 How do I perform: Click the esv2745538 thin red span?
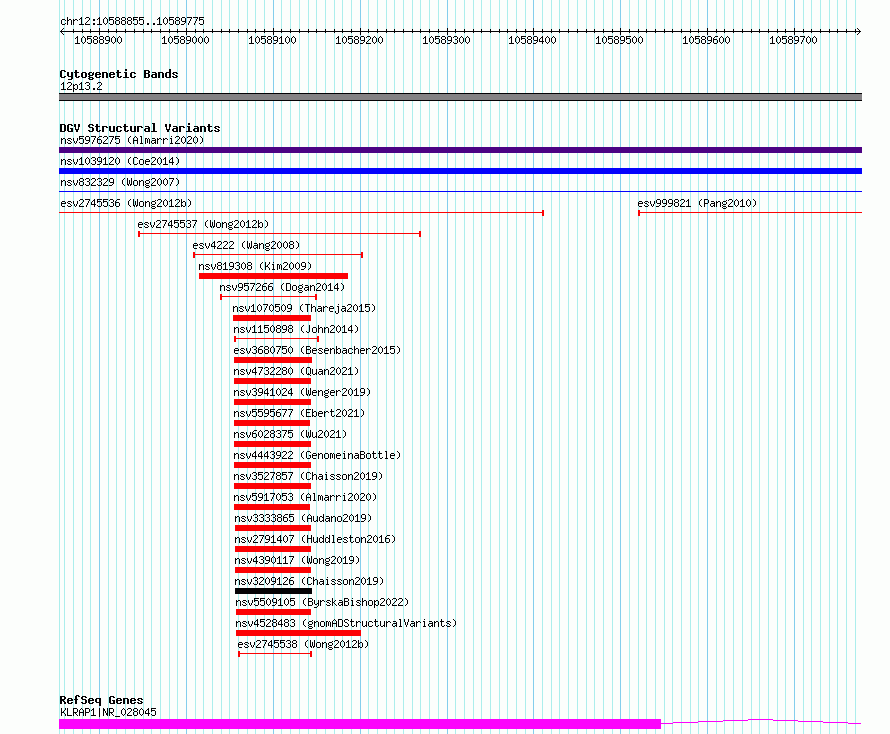[x=275, y=654]
